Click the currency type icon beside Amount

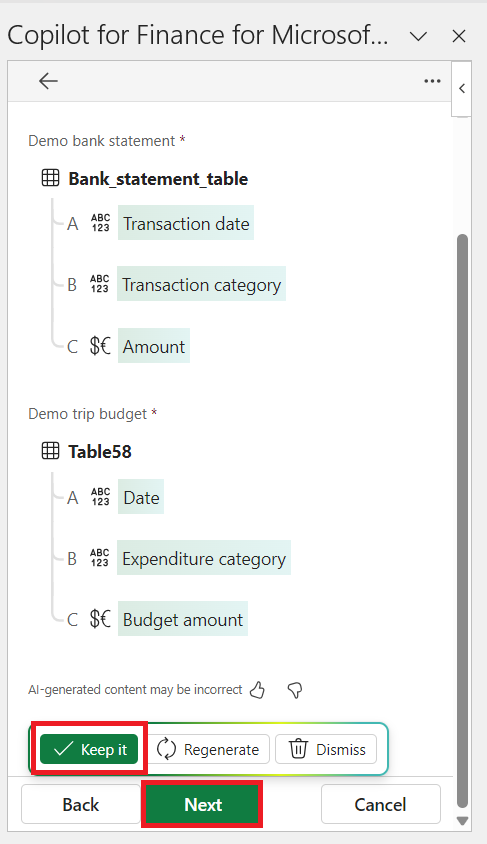pos(100,346)
